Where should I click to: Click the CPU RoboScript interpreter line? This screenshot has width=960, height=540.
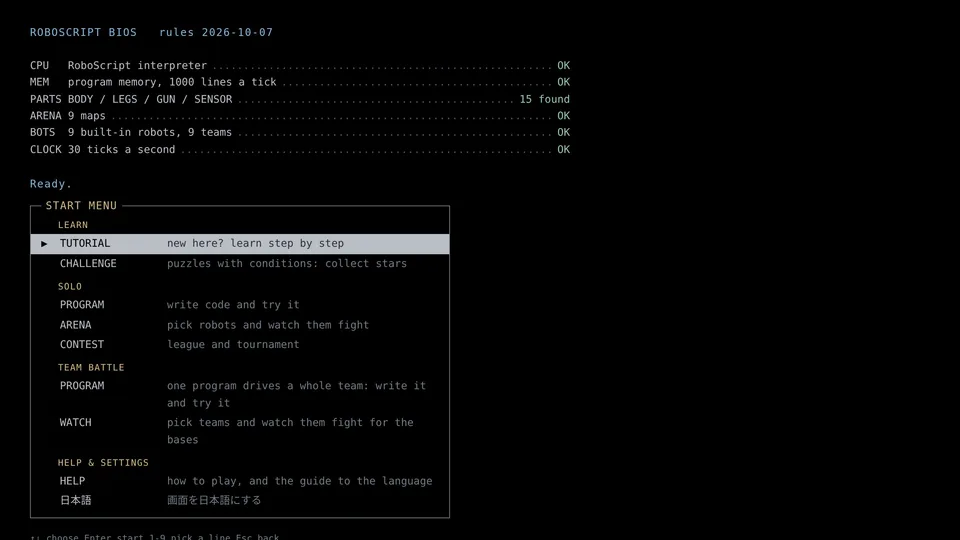(300, 66)
